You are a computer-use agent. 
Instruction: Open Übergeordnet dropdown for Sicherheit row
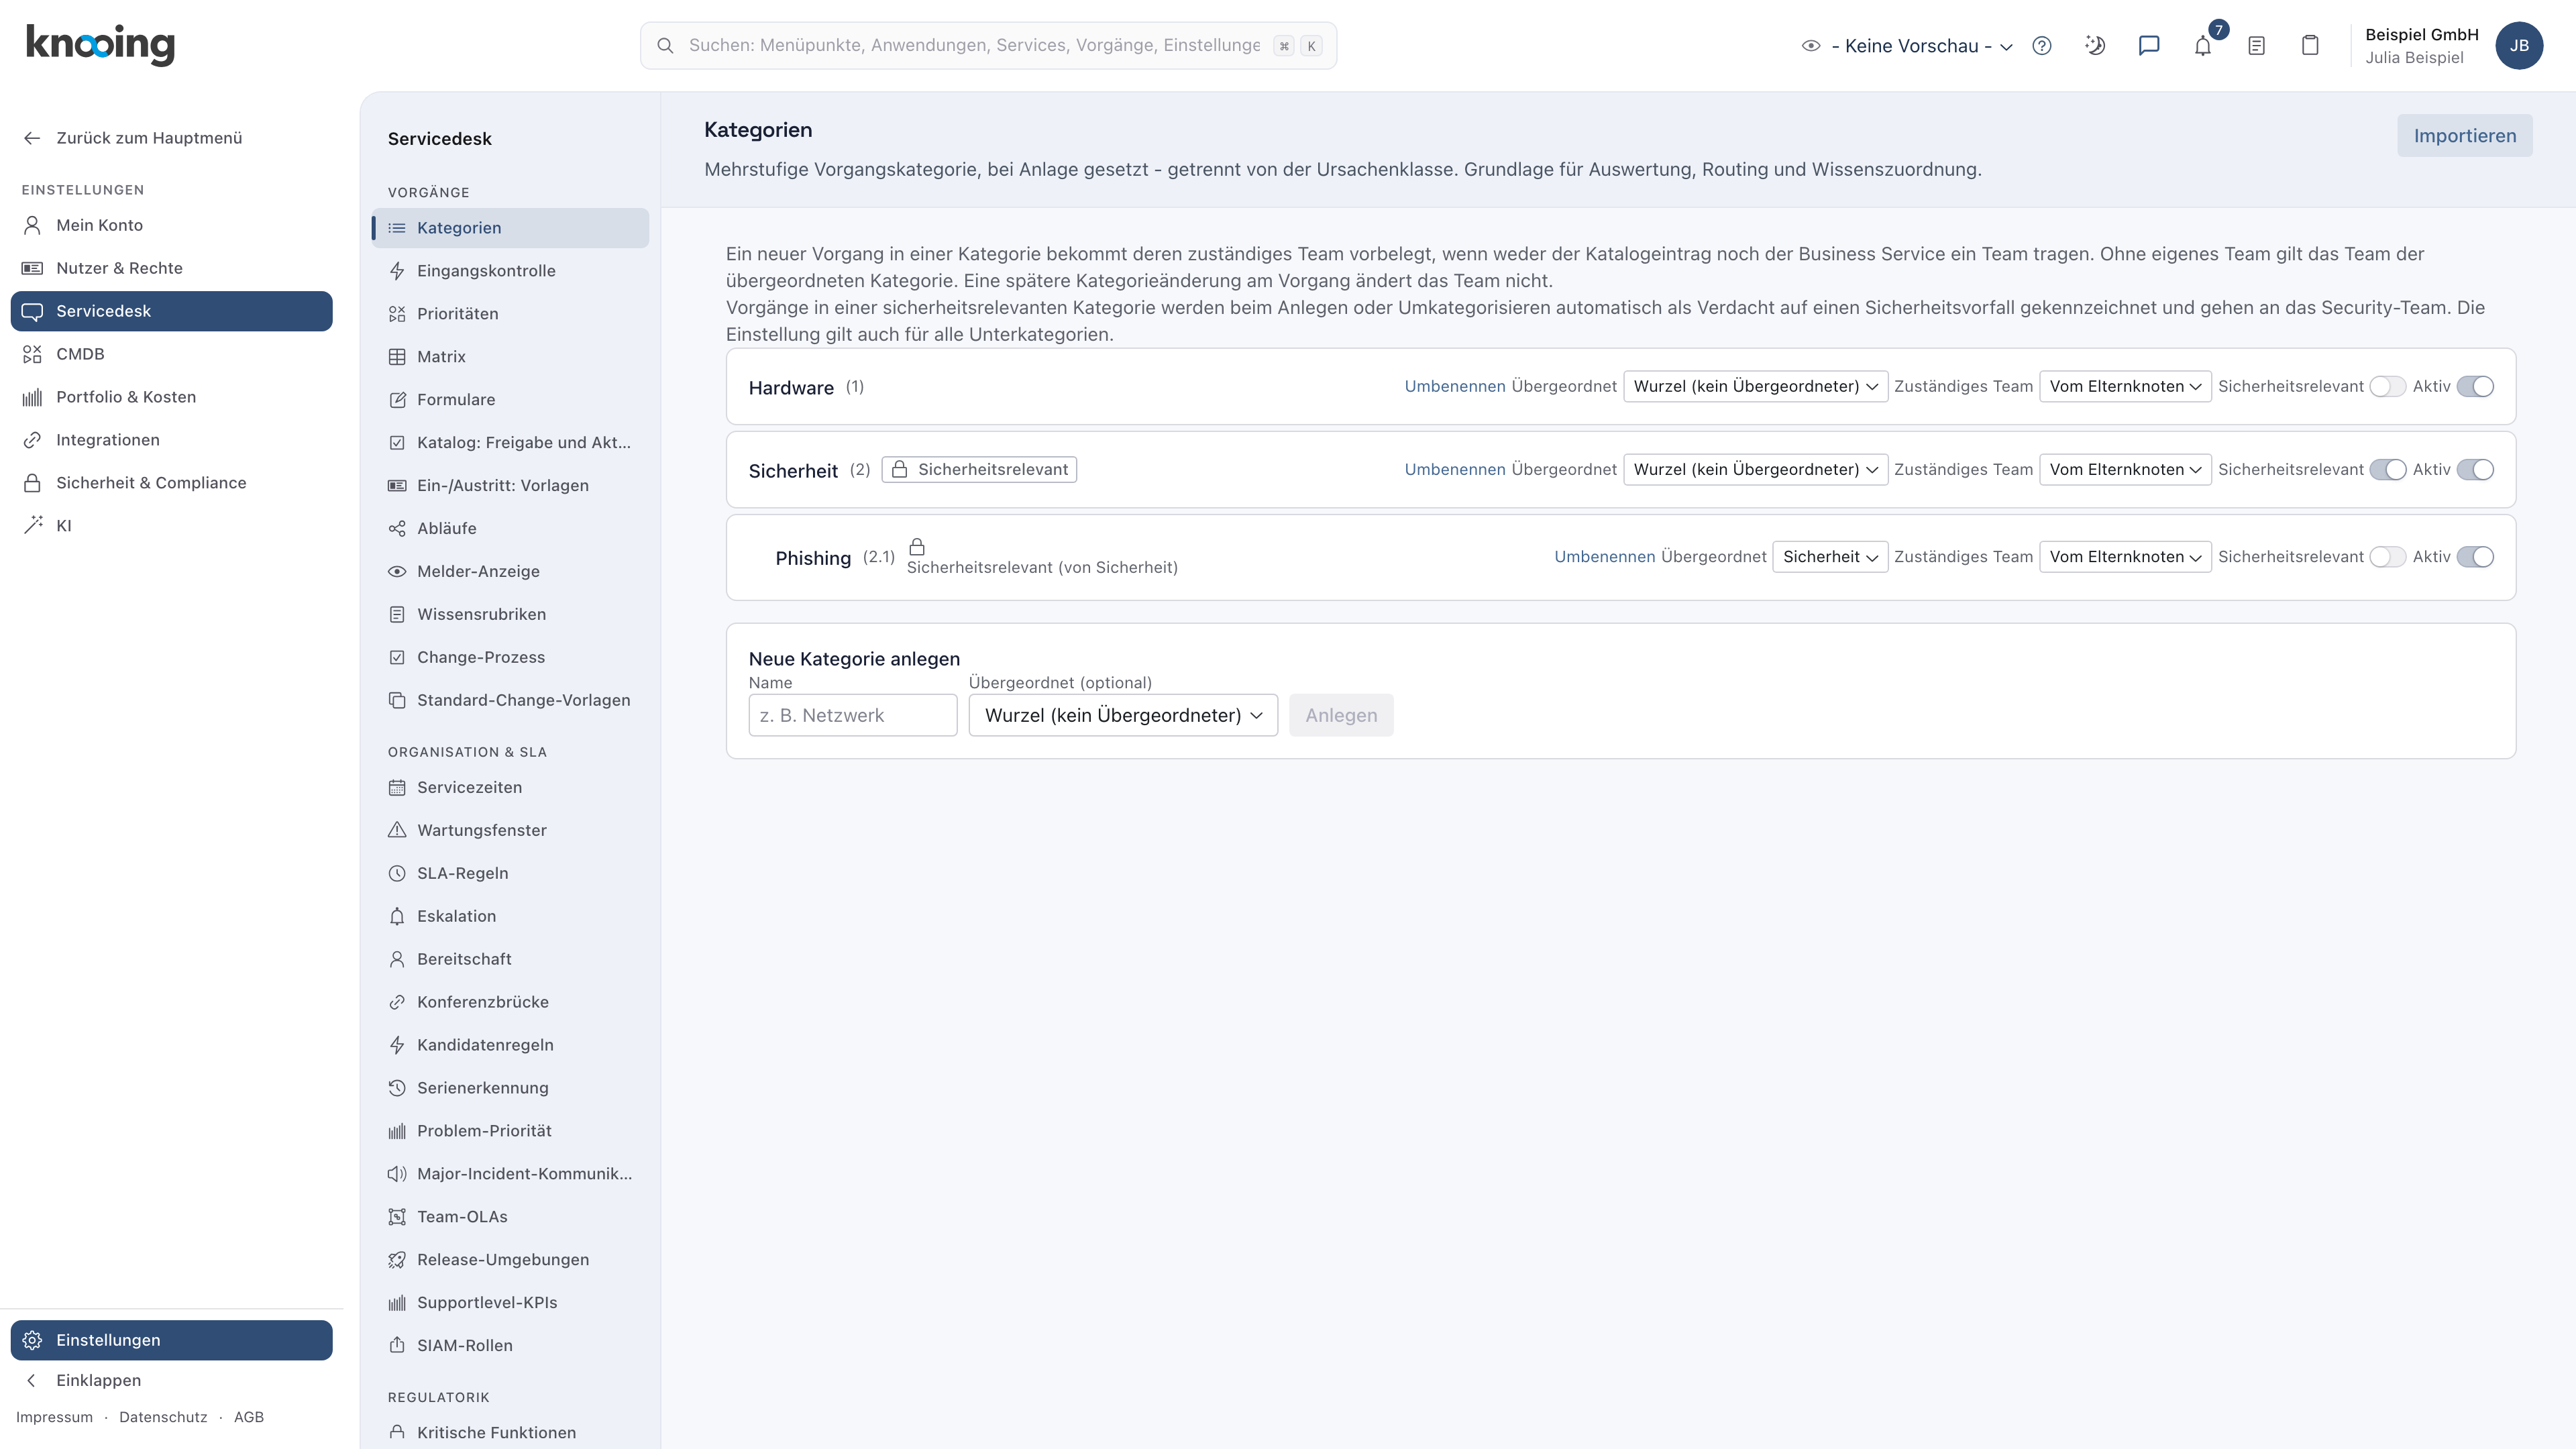coord(1755,470)
